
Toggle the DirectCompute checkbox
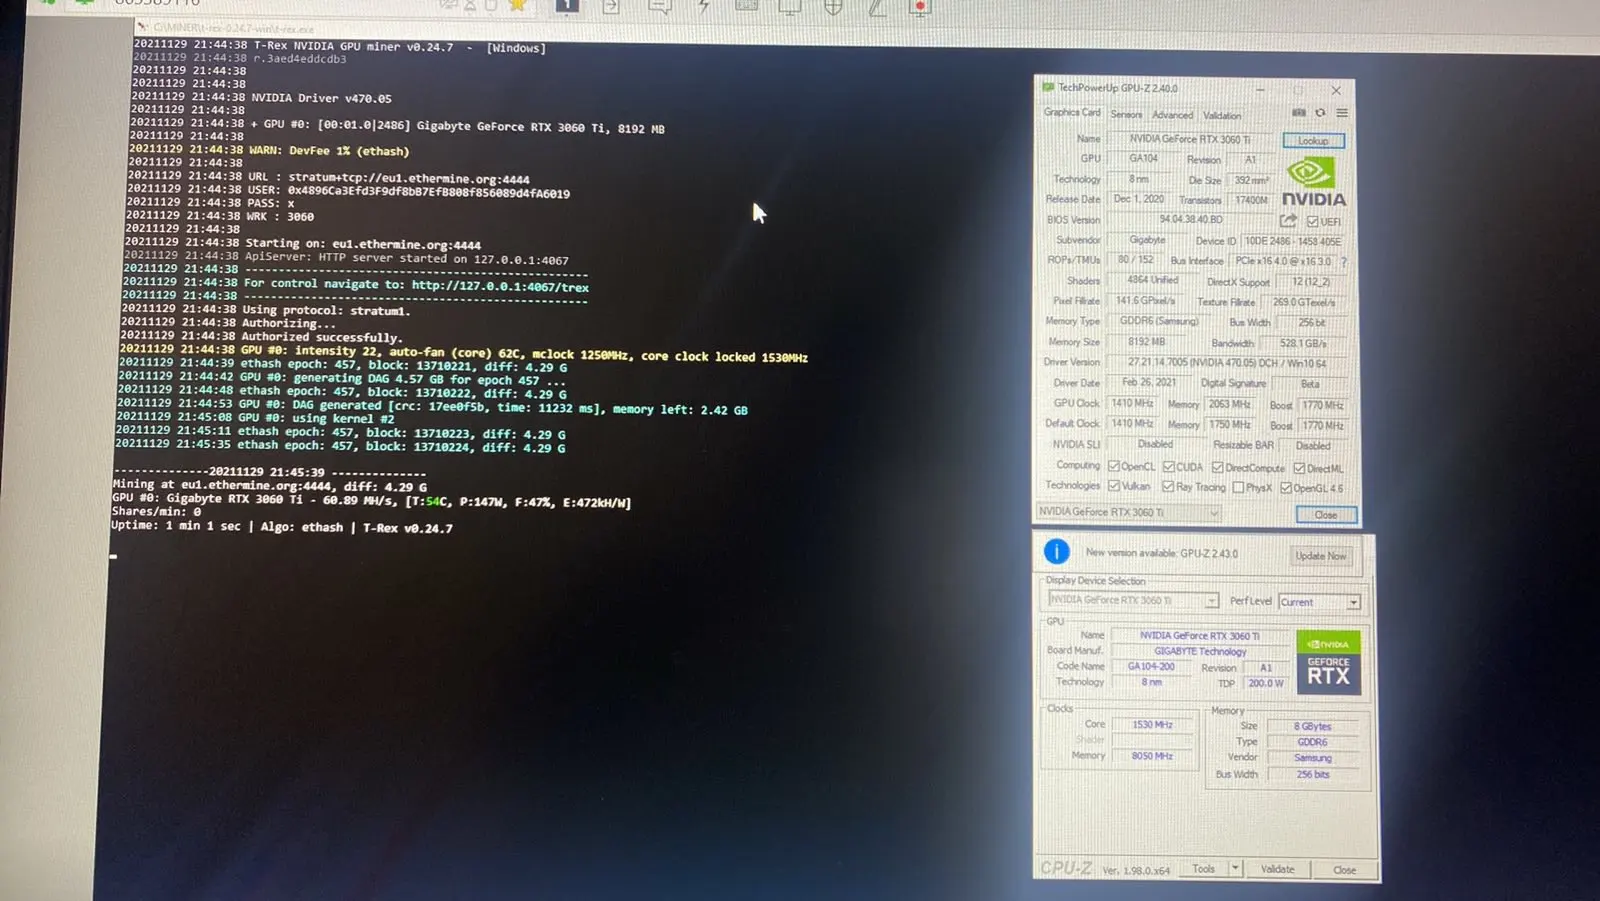coord(1218,467)
